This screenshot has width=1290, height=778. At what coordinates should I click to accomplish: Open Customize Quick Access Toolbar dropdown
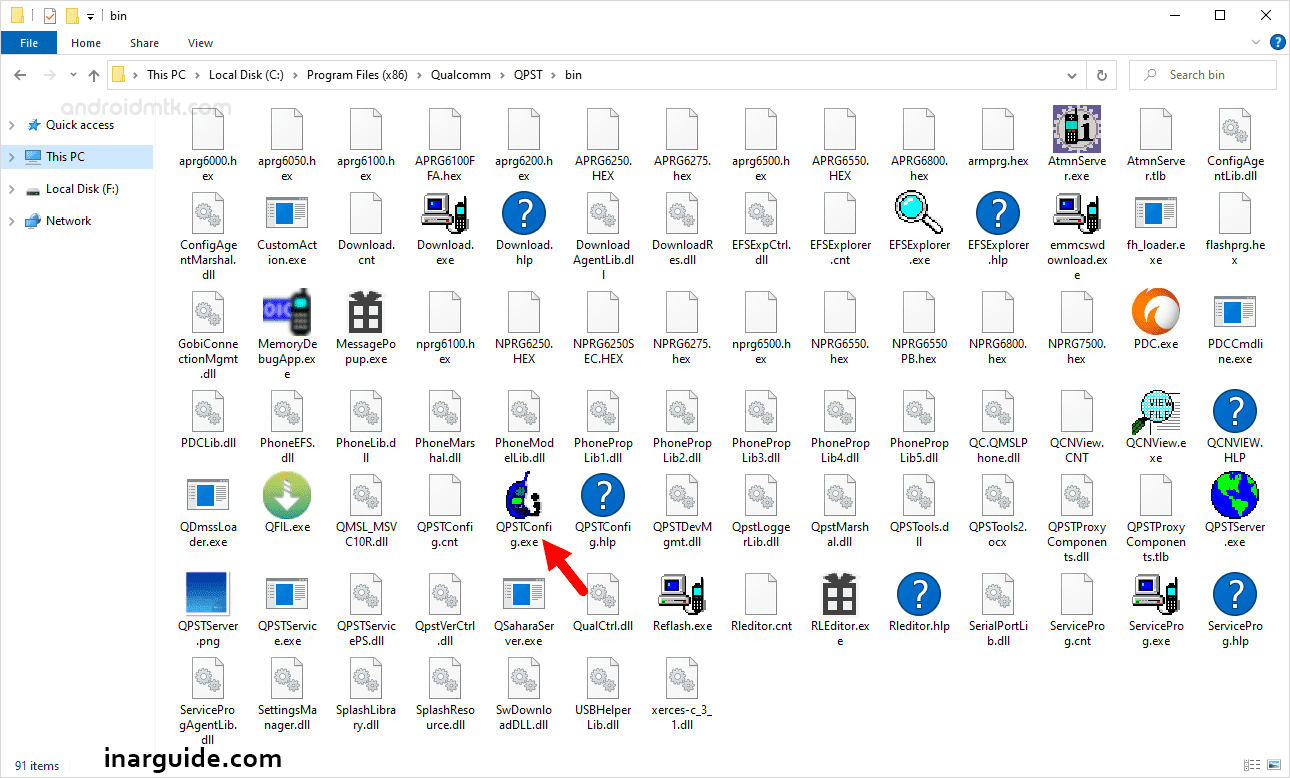[x=90, y=16]
